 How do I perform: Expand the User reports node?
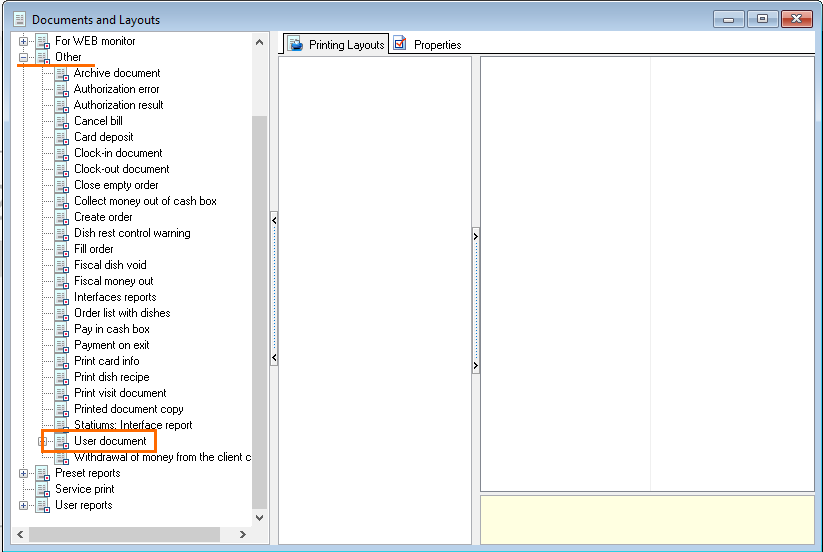point(24,505)
